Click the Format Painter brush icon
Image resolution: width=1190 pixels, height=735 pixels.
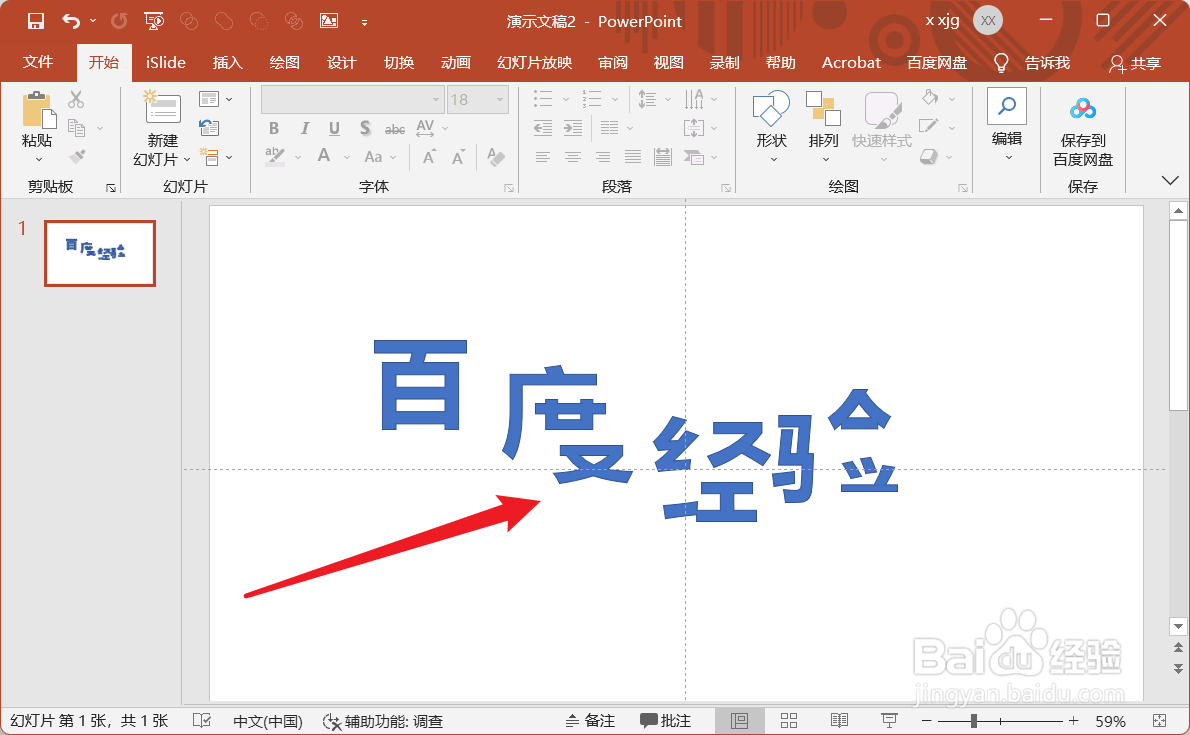(x=77, y=156)
